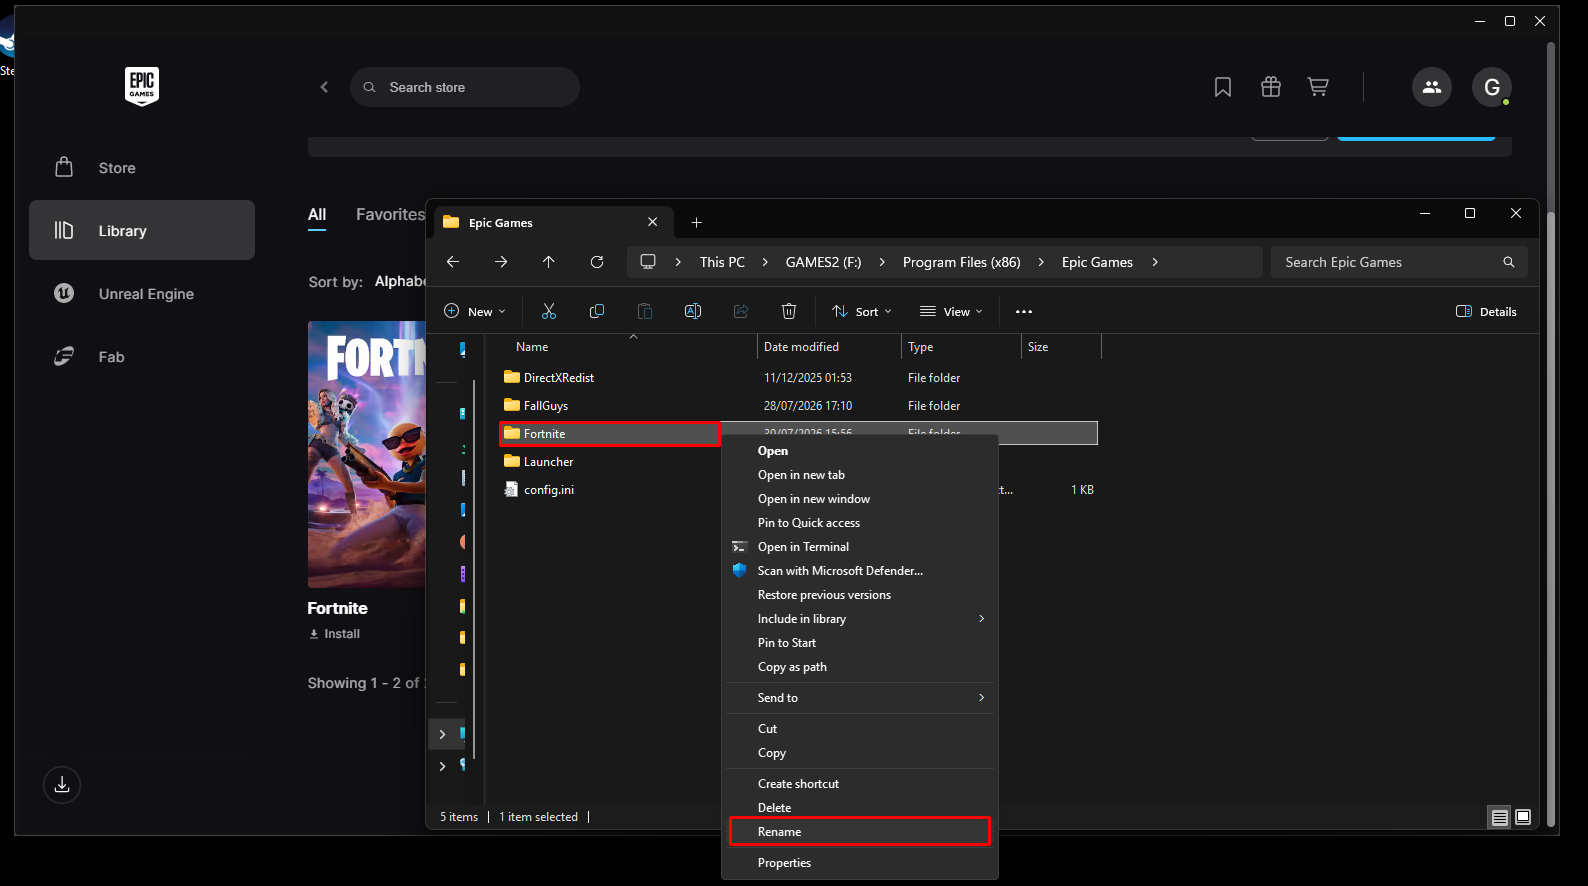Screen dimensions: 1588x886
Task: Add a new Explorer tab
Action: pos(697,222)
